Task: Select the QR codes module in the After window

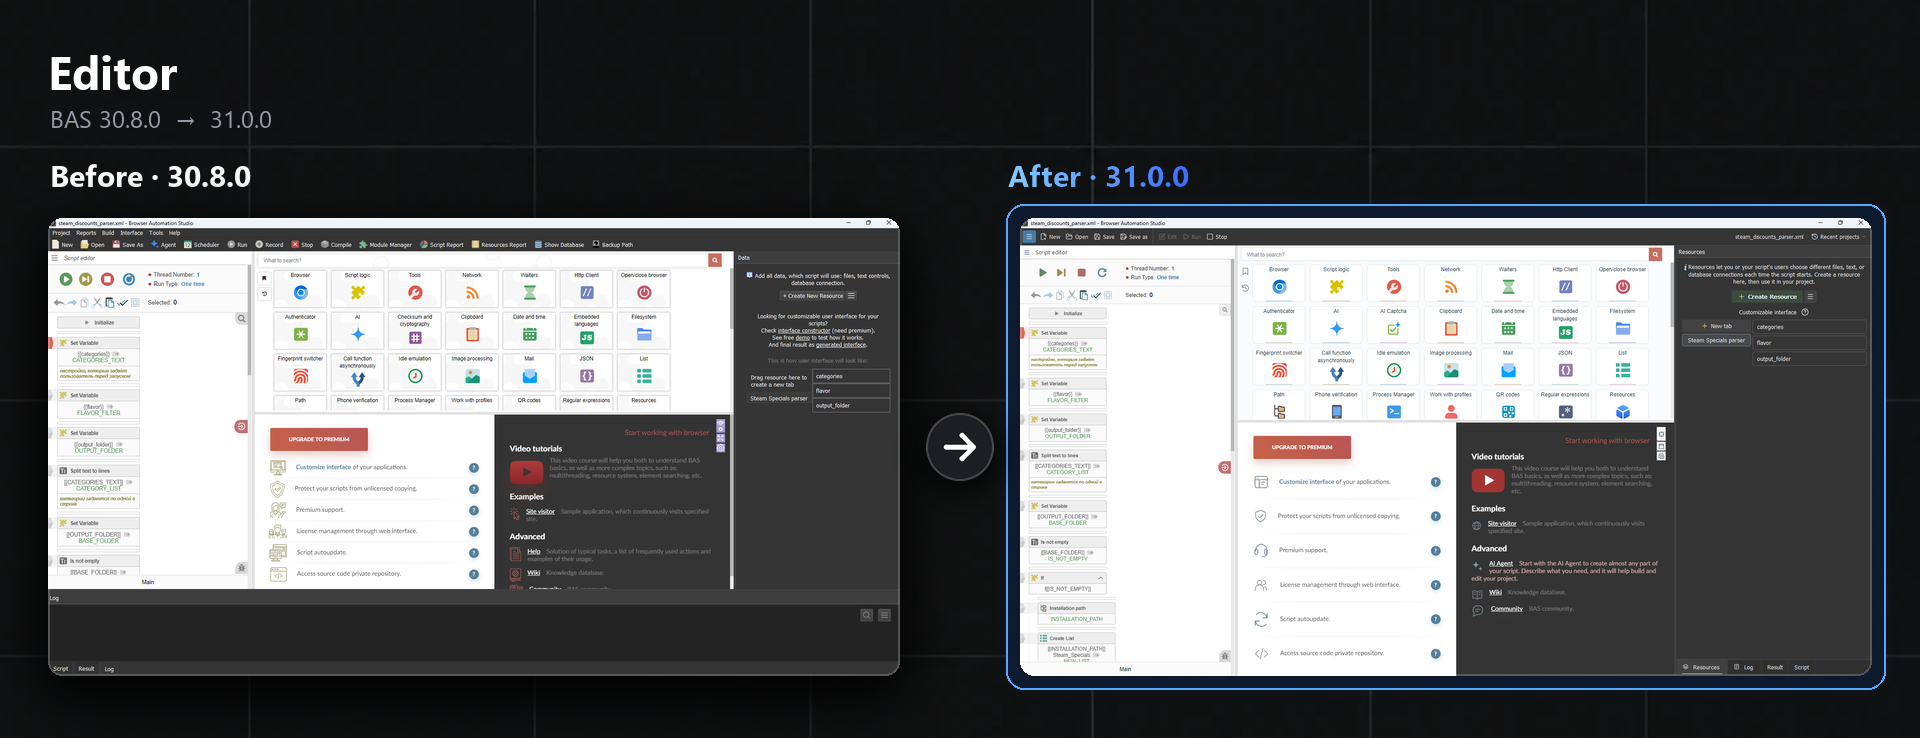Action: [x=1508, y=406]
